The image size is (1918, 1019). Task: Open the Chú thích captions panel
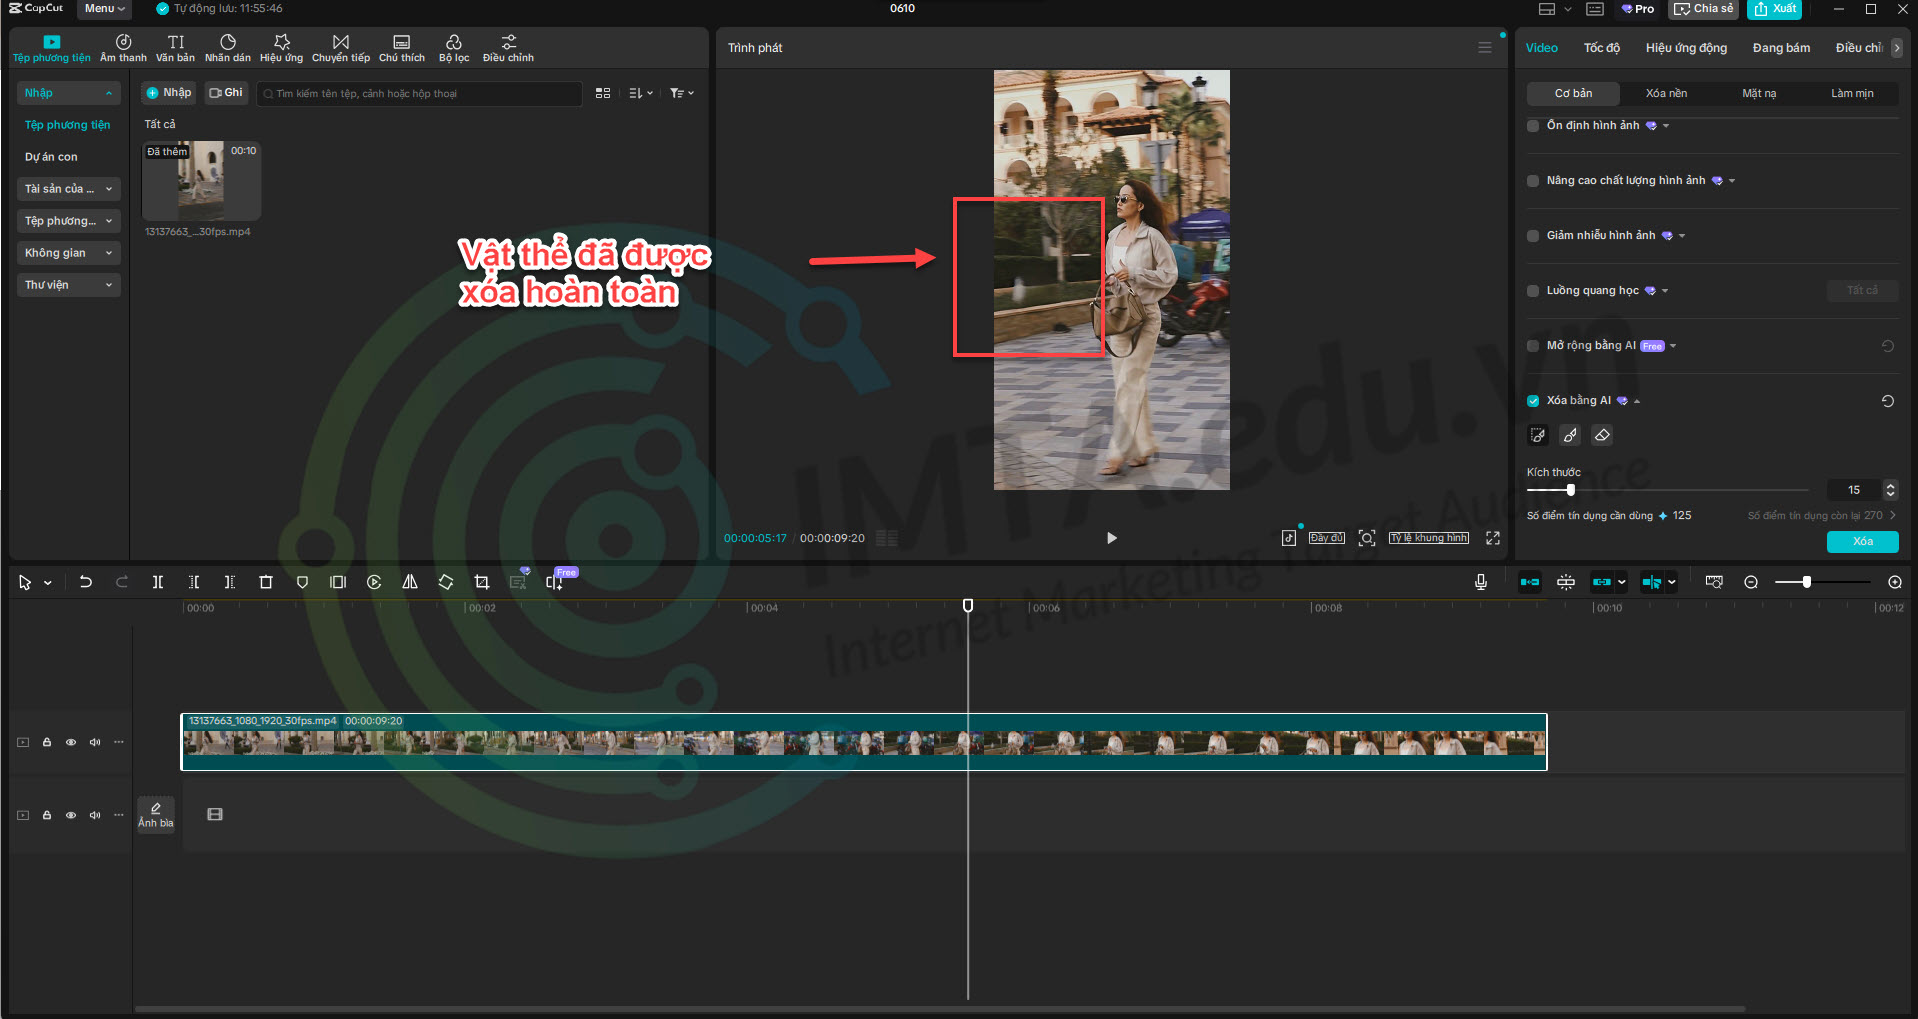[x=401, y=48]
